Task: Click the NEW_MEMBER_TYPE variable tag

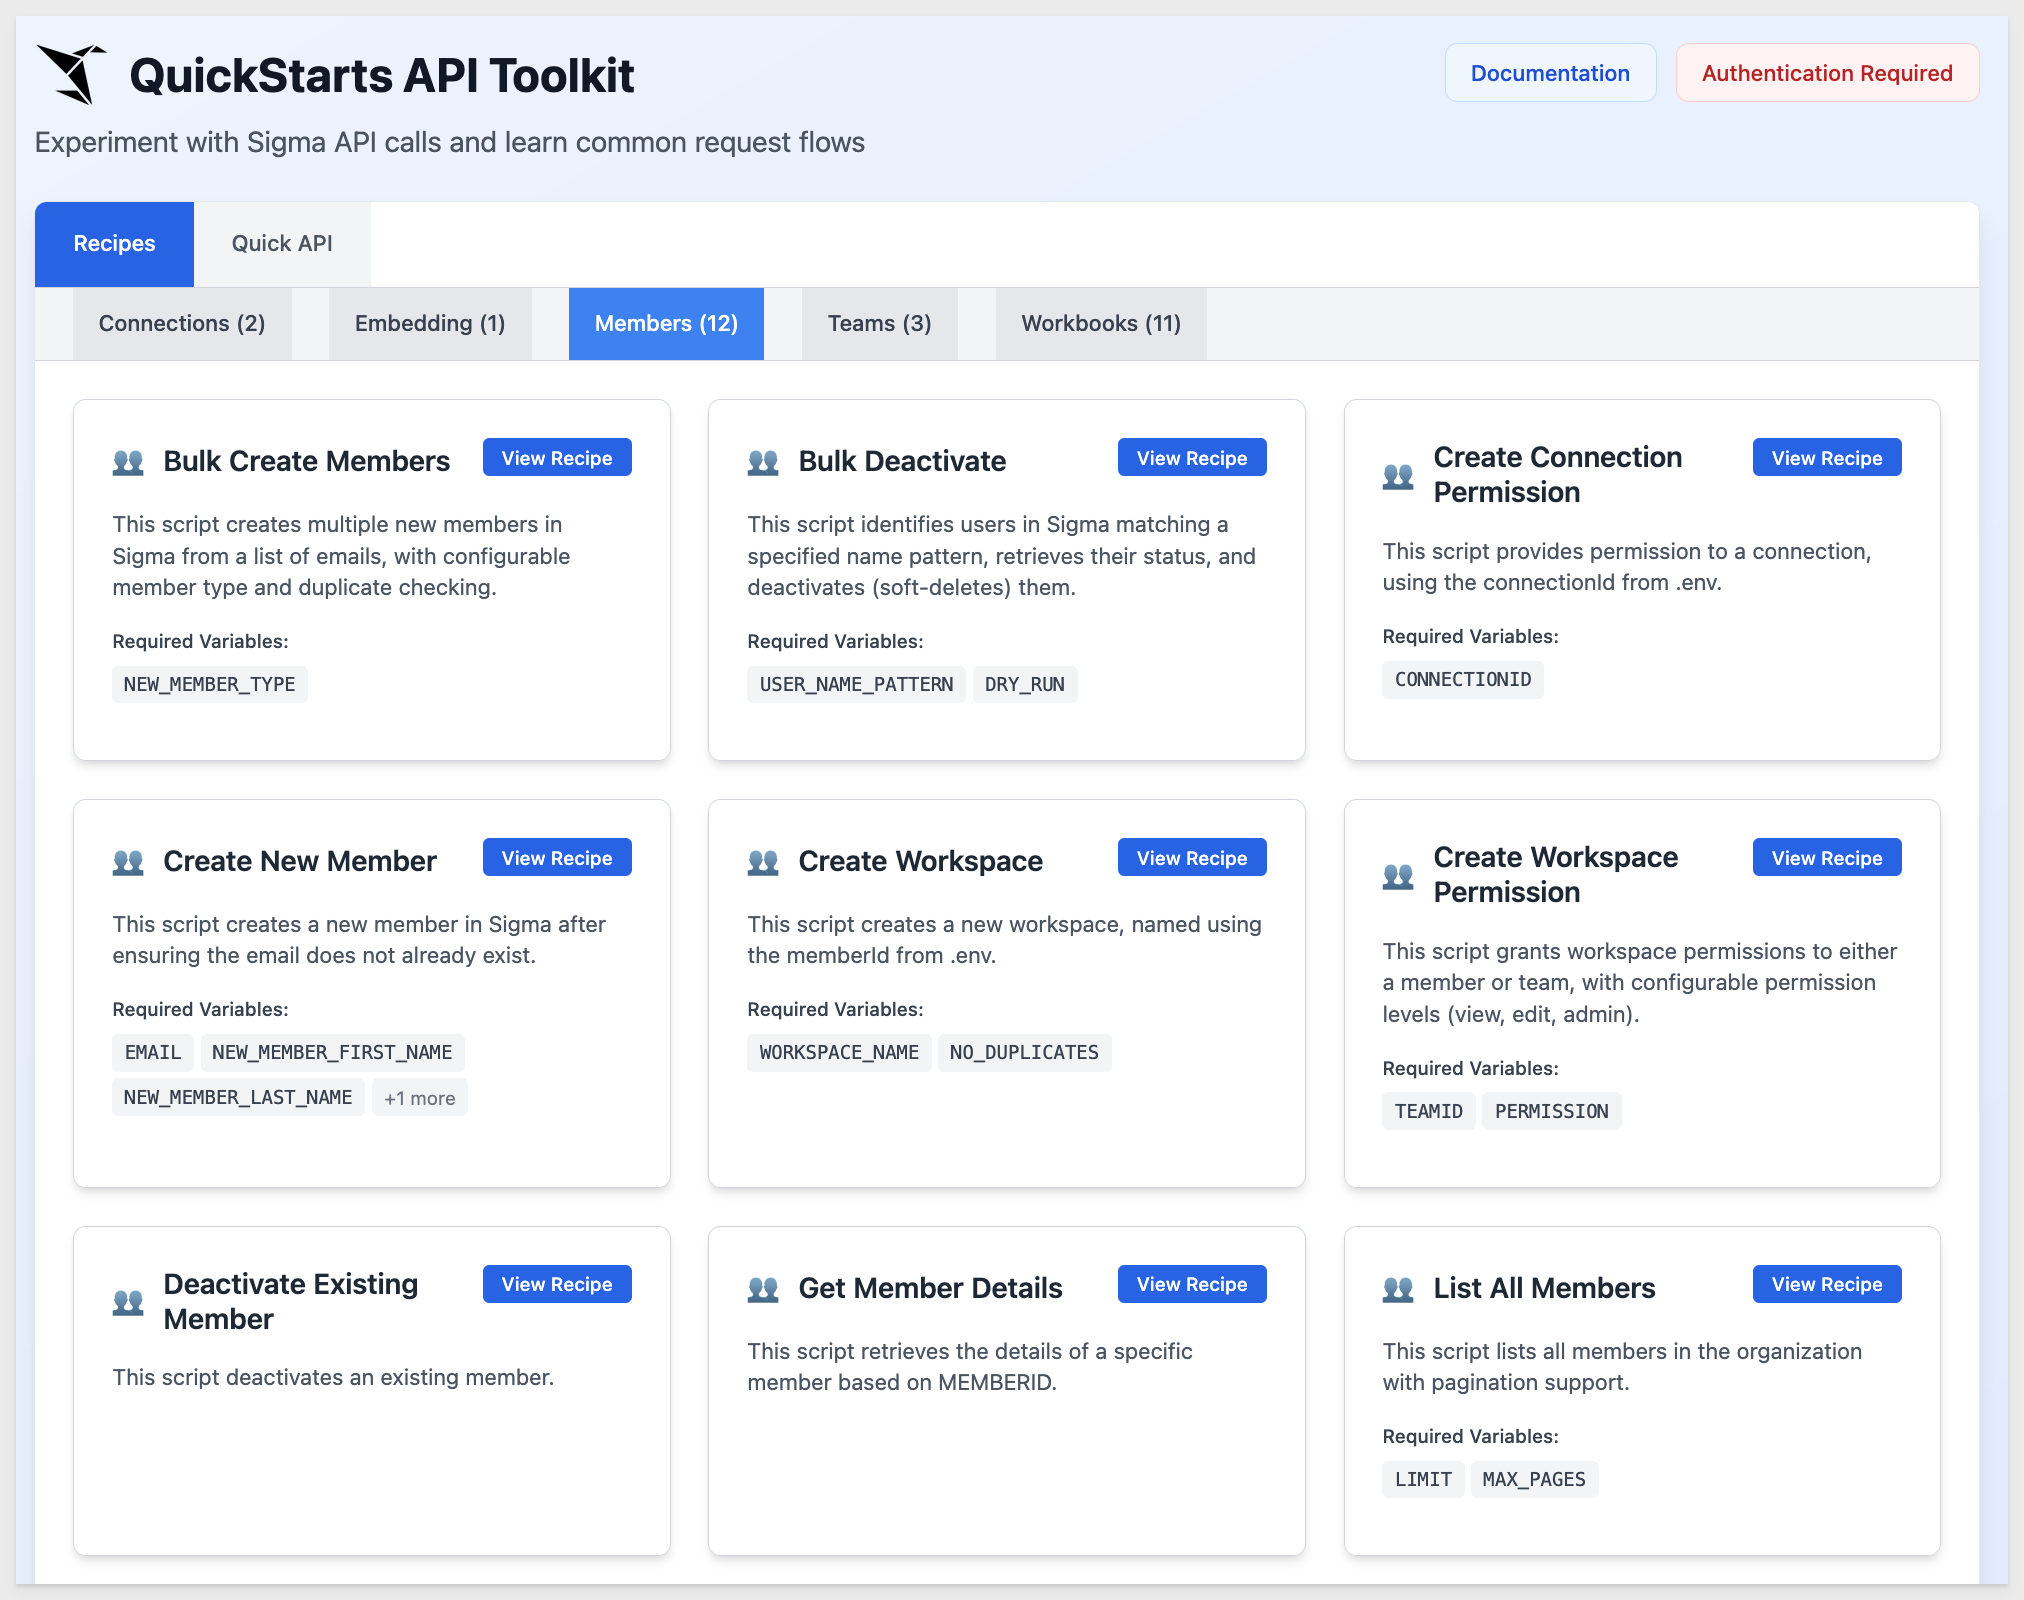Action: [210, 685]
